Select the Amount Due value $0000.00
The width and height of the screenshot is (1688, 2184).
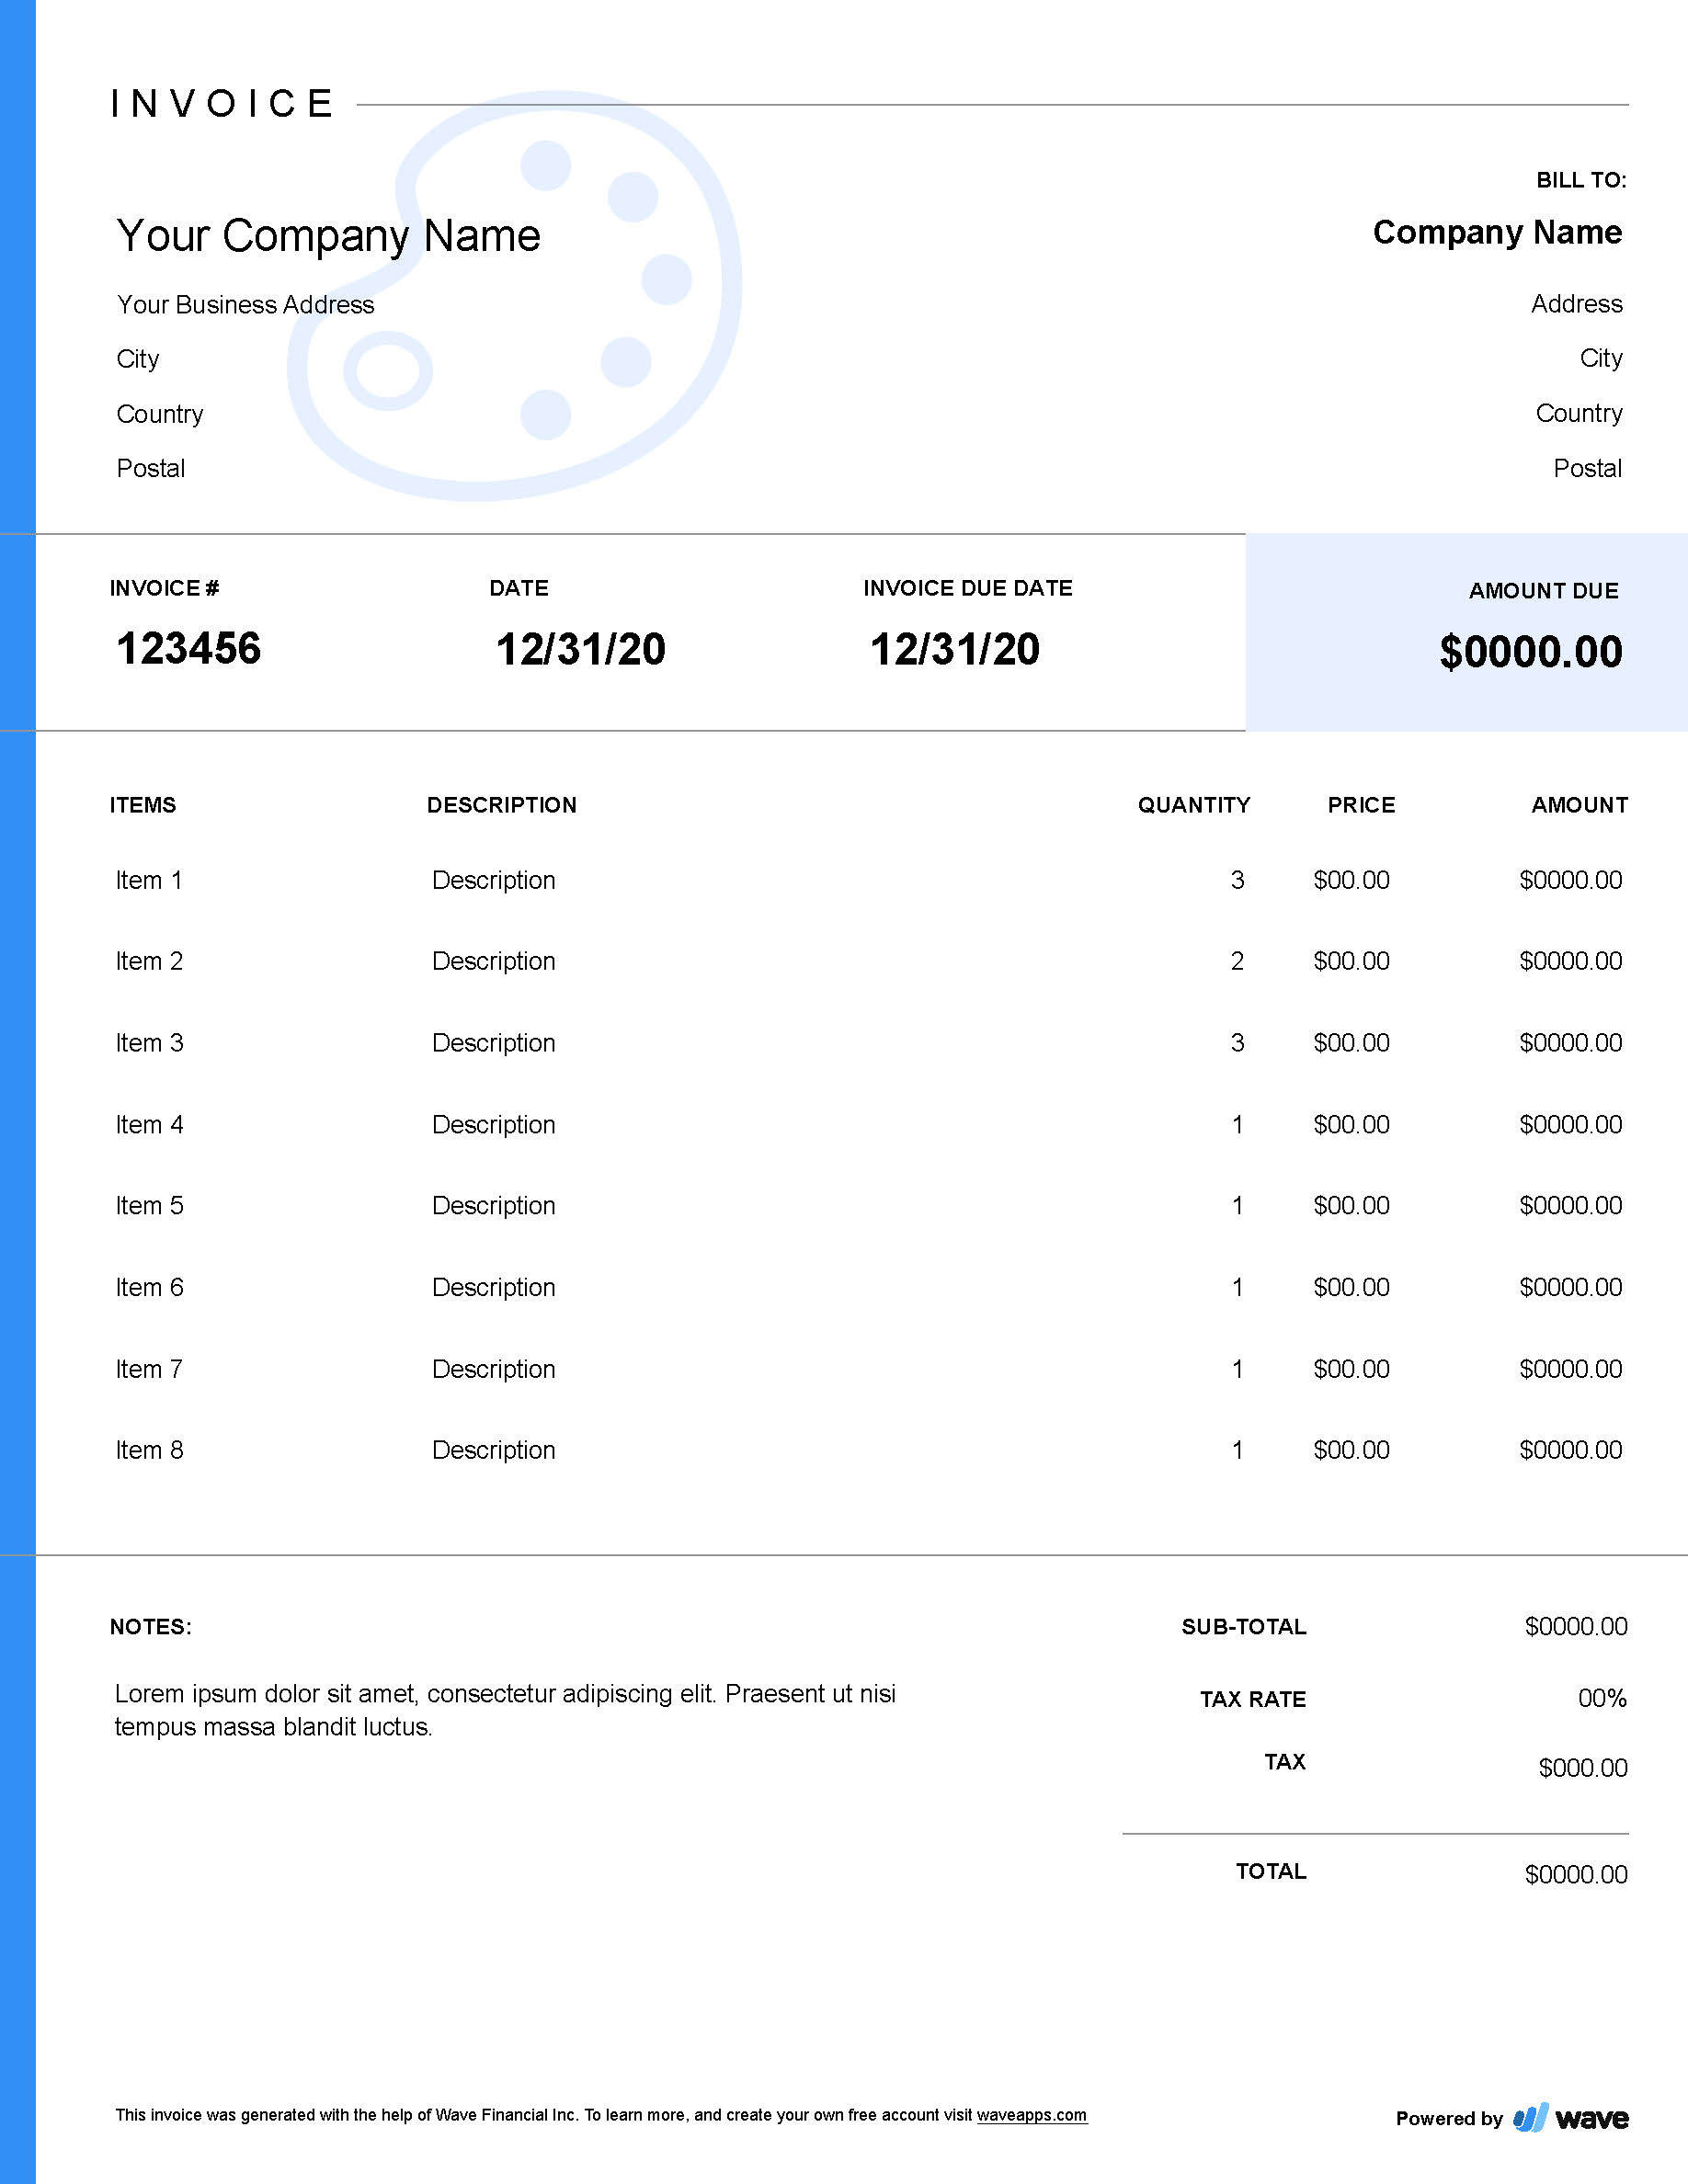[1531, 651]
